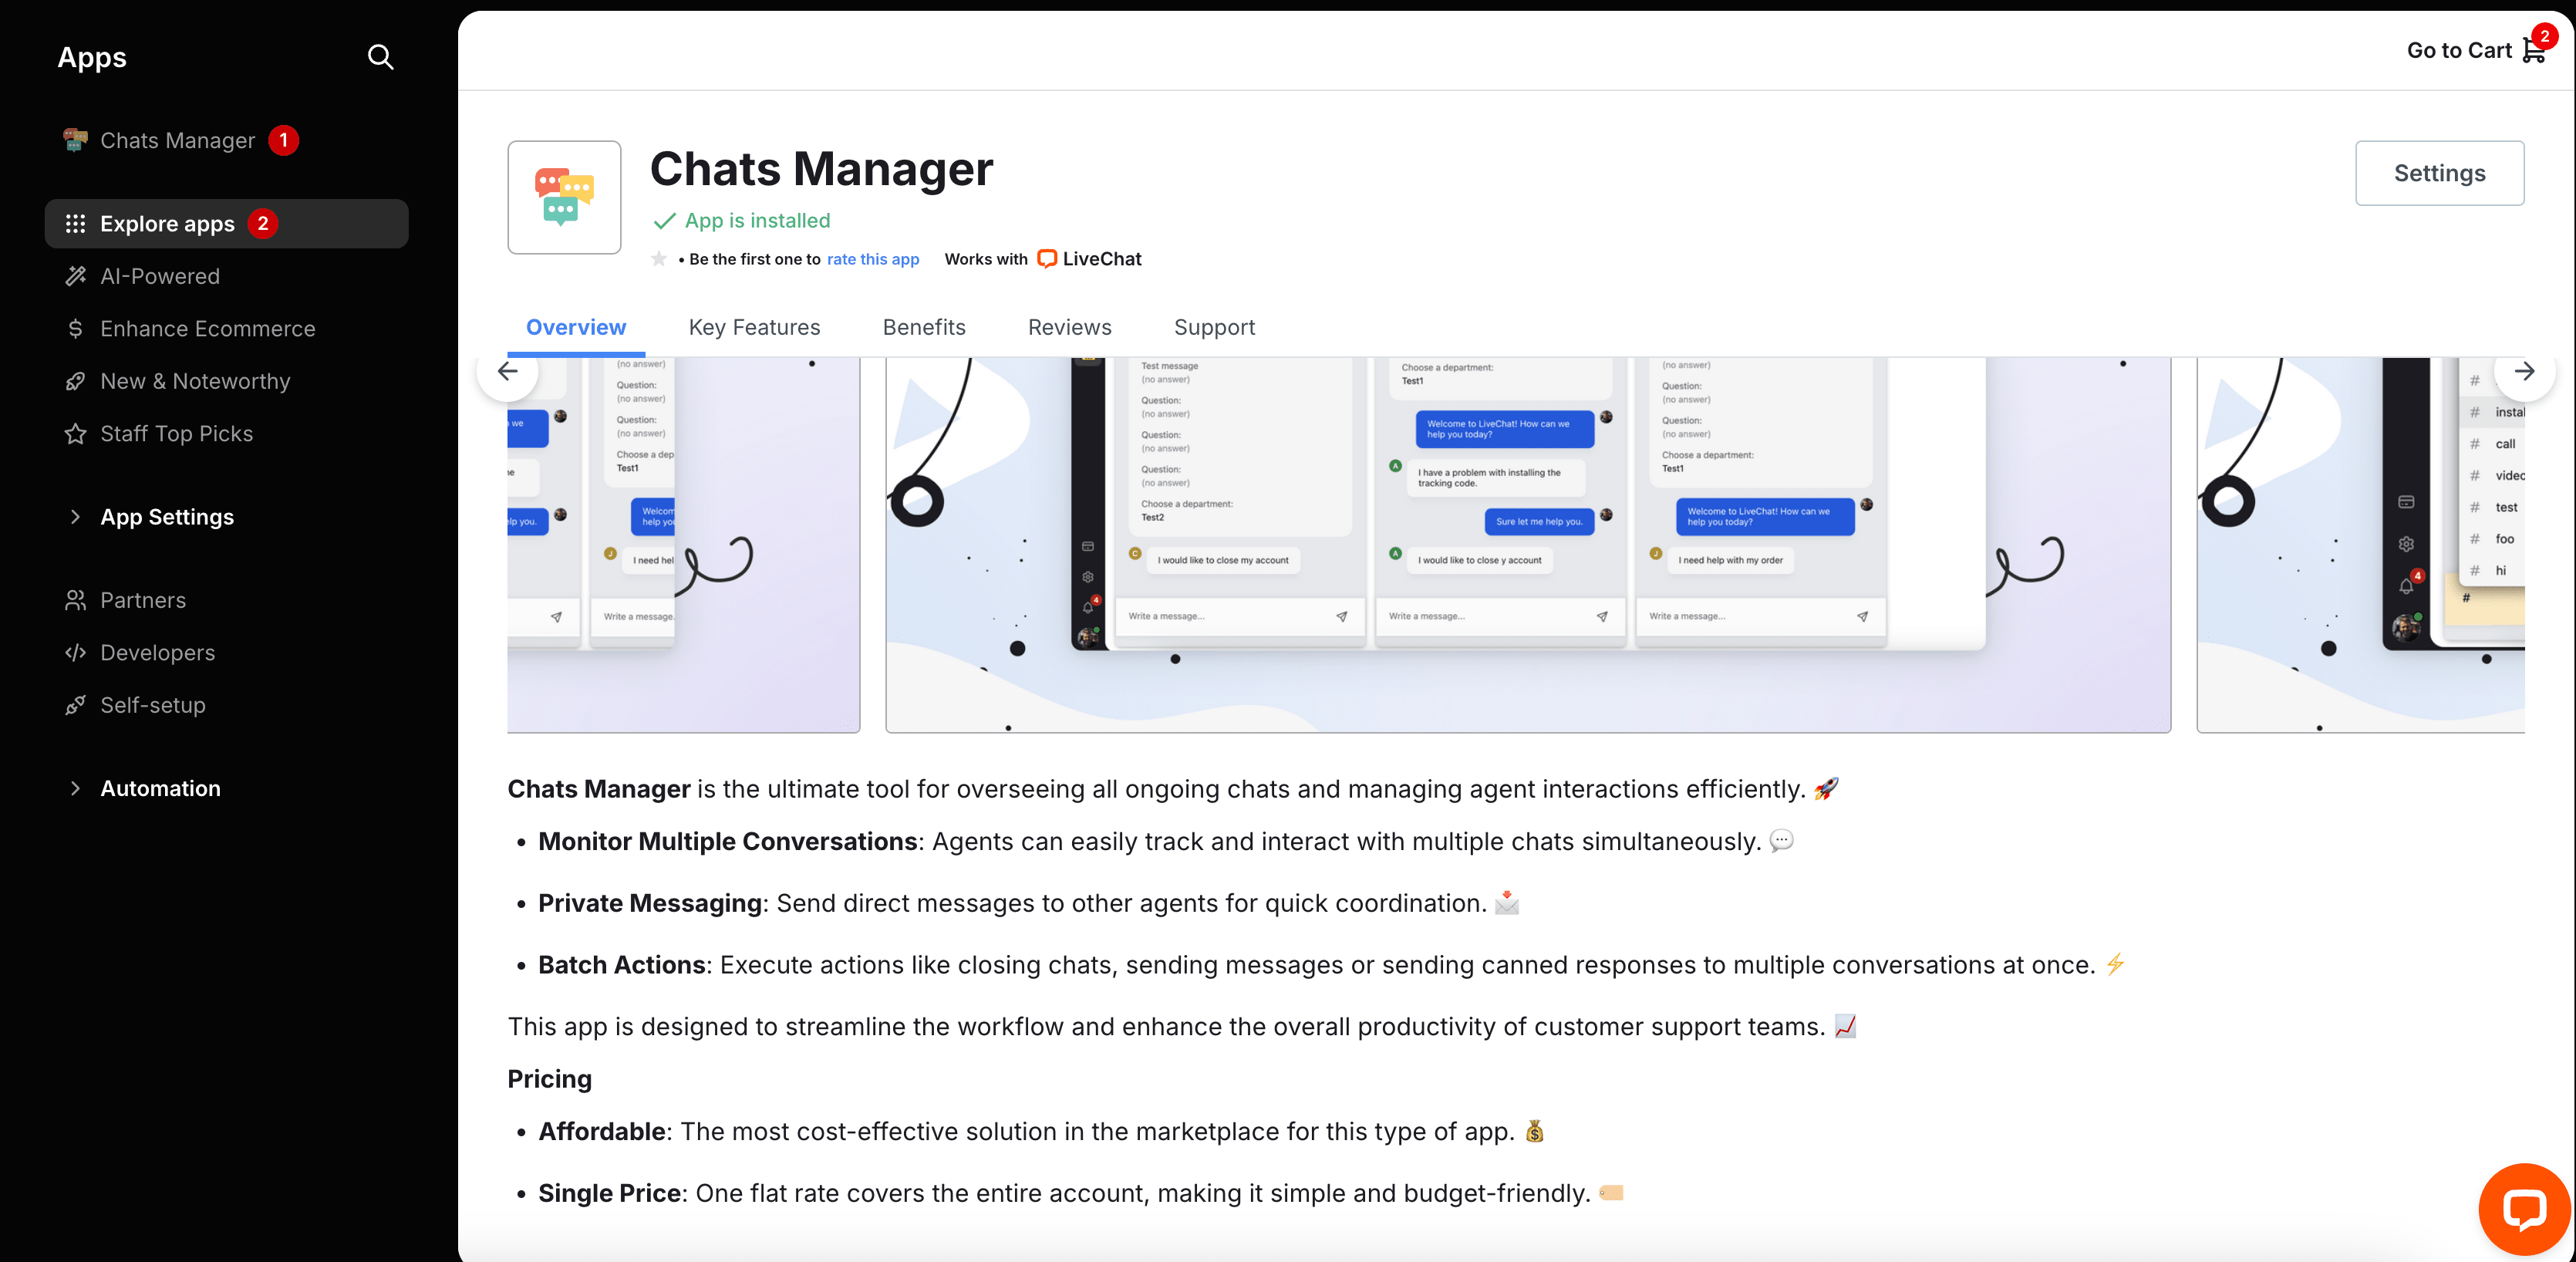
Task: Click the LiveChat logo link
Action: tap(1089, 259)
